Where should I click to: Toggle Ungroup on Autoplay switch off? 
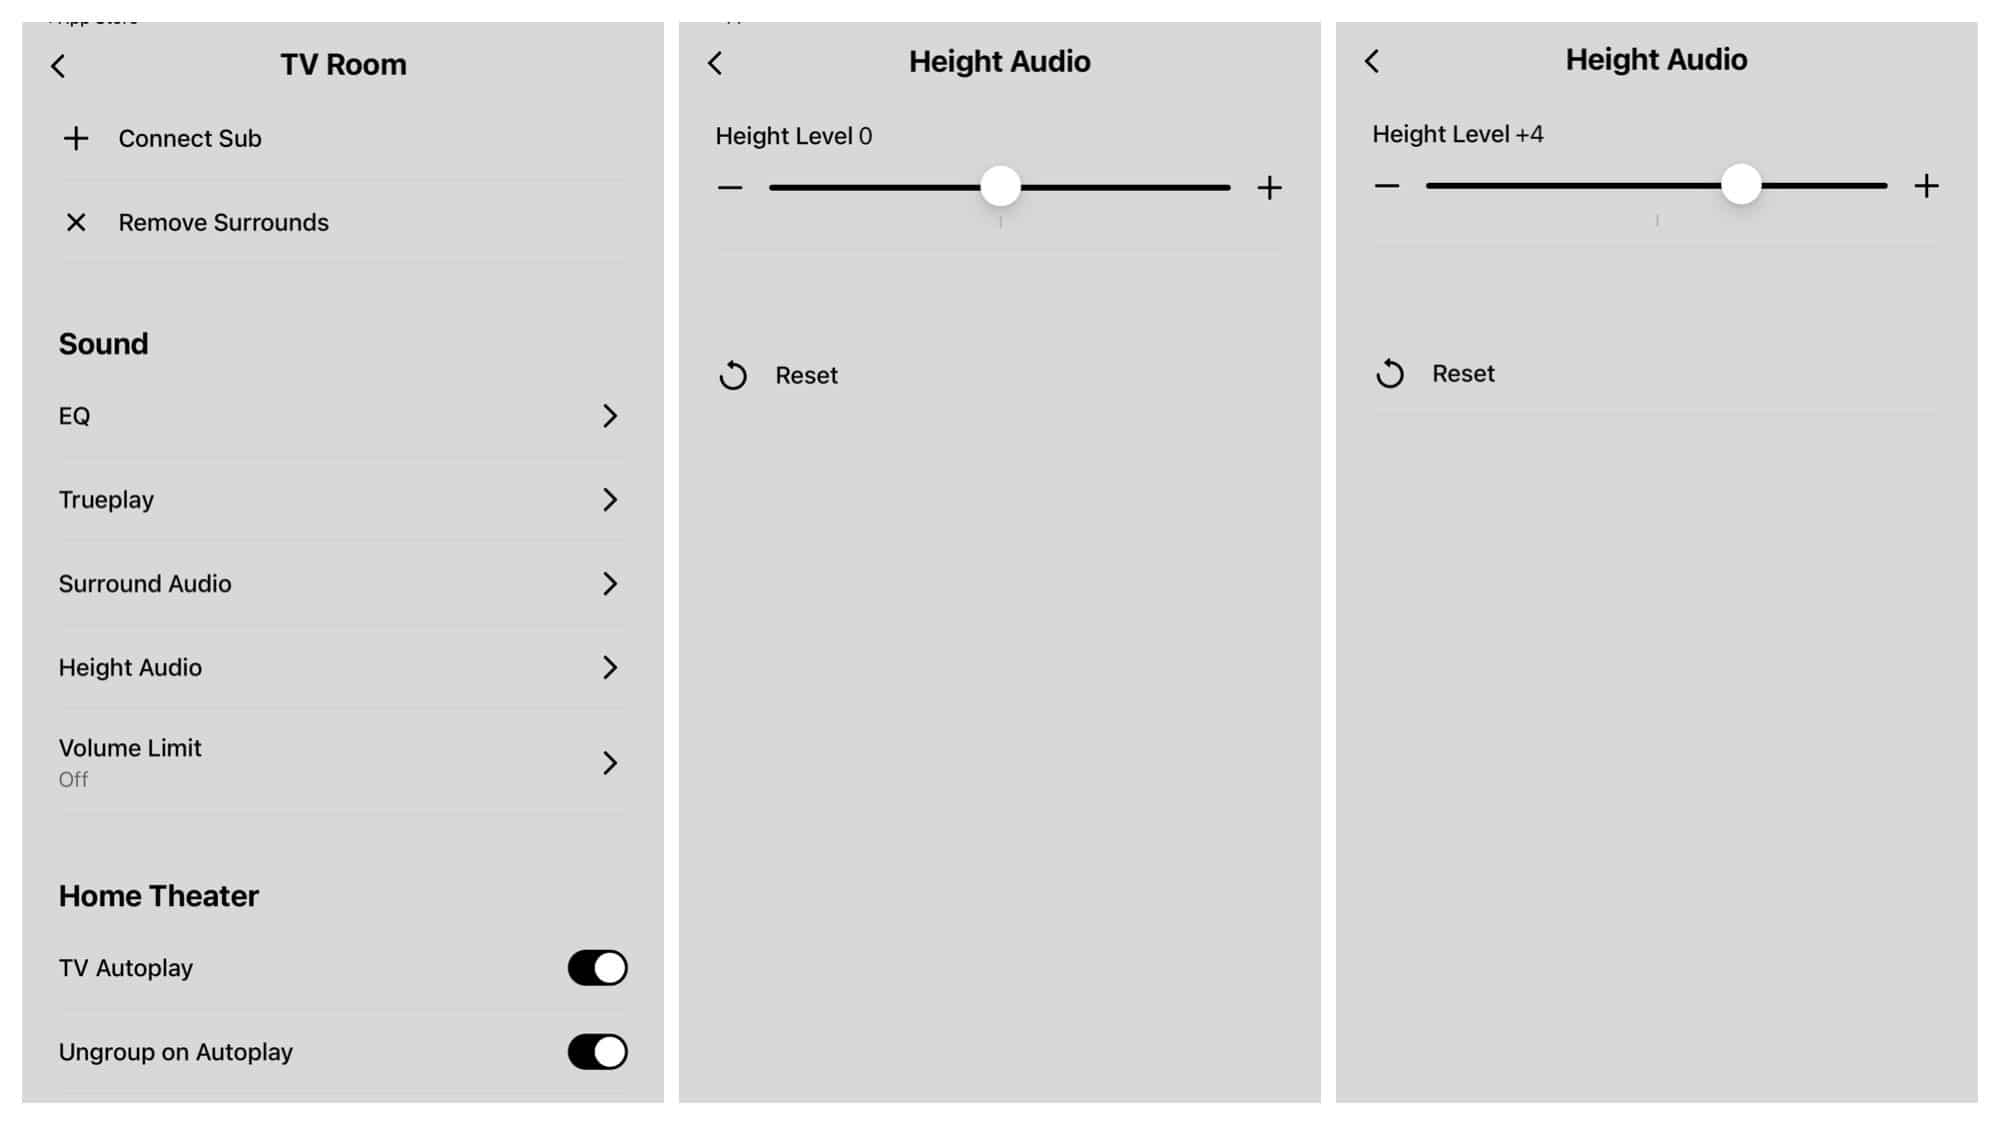click(x=596, y=1052)
